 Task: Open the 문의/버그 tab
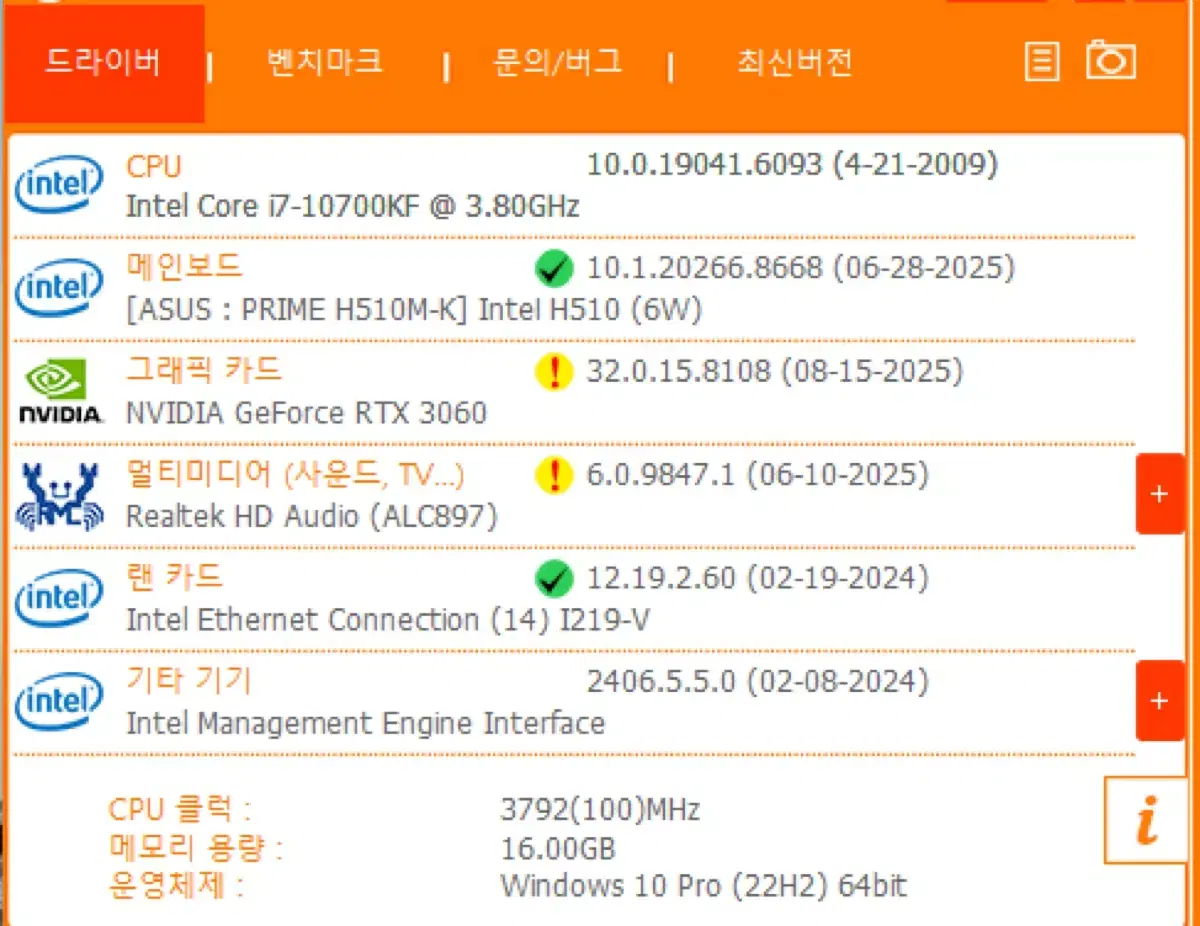pos(558,63)
